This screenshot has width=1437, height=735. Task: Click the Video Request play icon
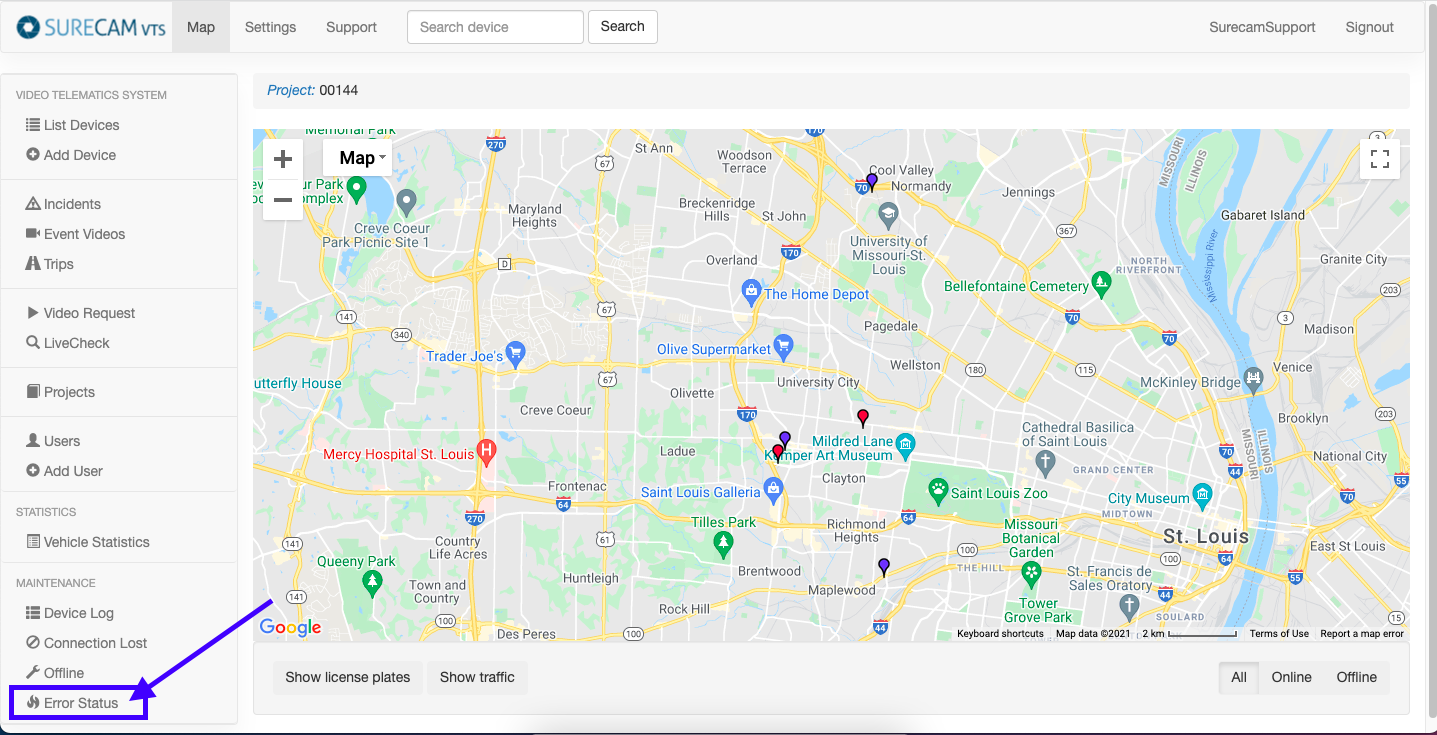point(33,313)
